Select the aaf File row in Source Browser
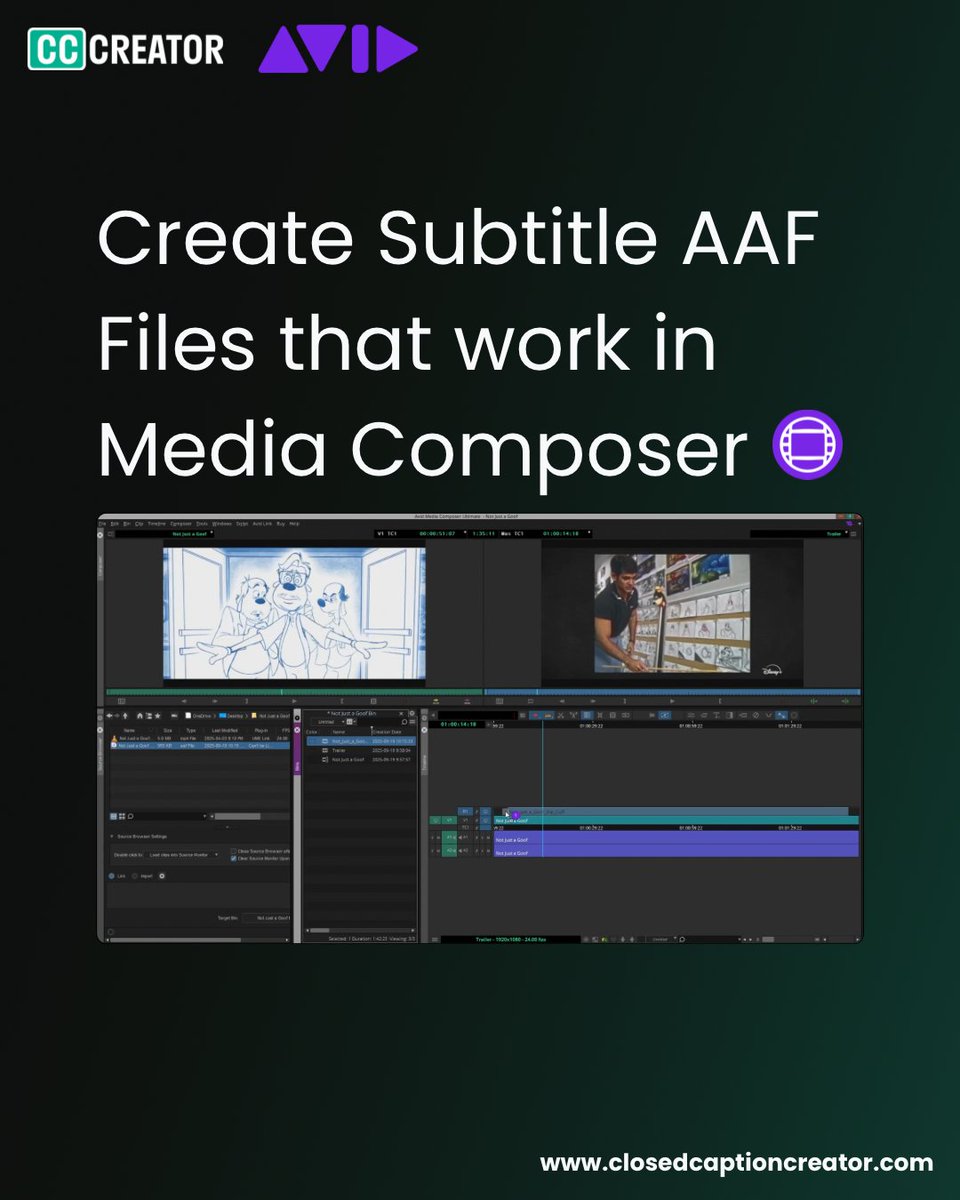The width and height of the screenshot is (960, 1200). pos(200,746)
